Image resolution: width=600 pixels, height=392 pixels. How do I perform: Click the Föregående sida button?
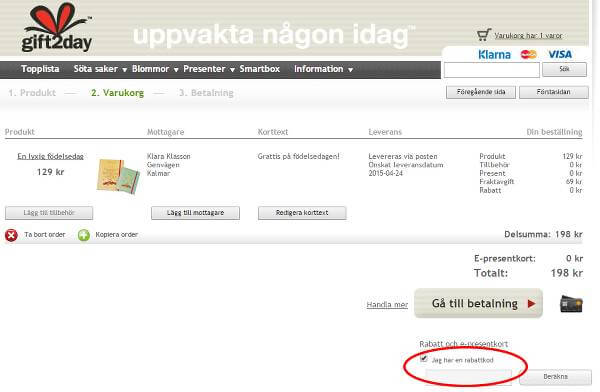[x=481, y=92]
